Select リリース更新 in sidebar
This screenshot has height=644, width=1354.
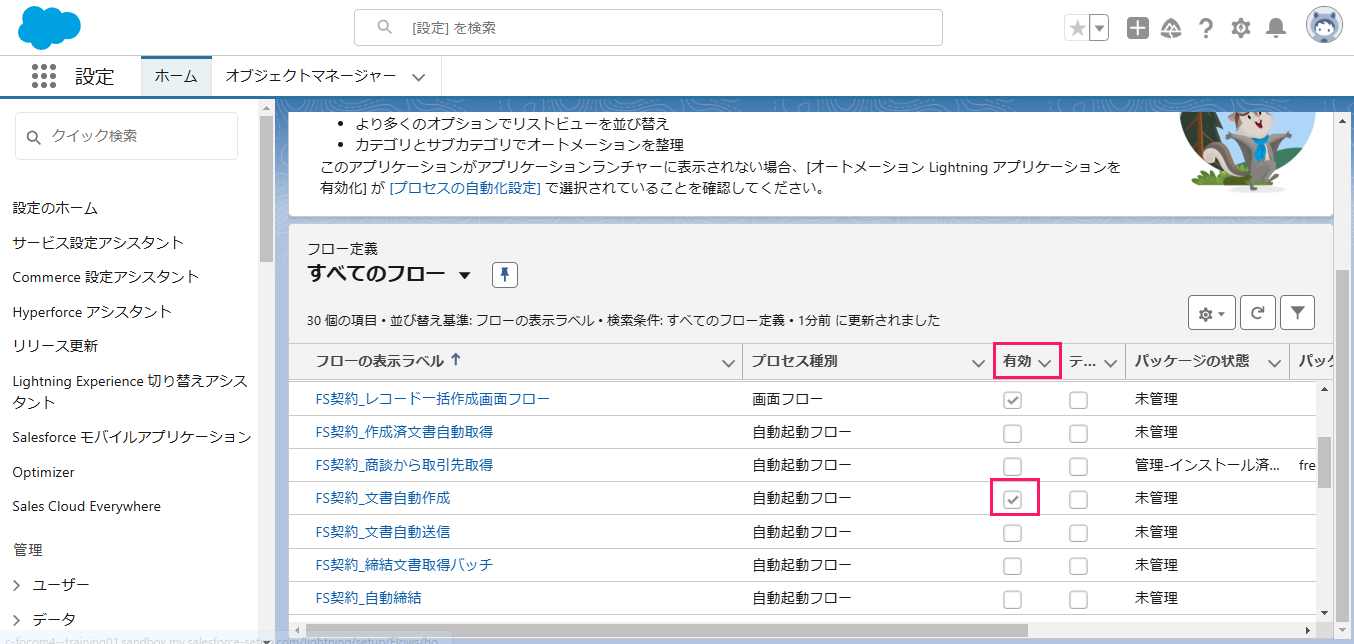click(55, 345)
